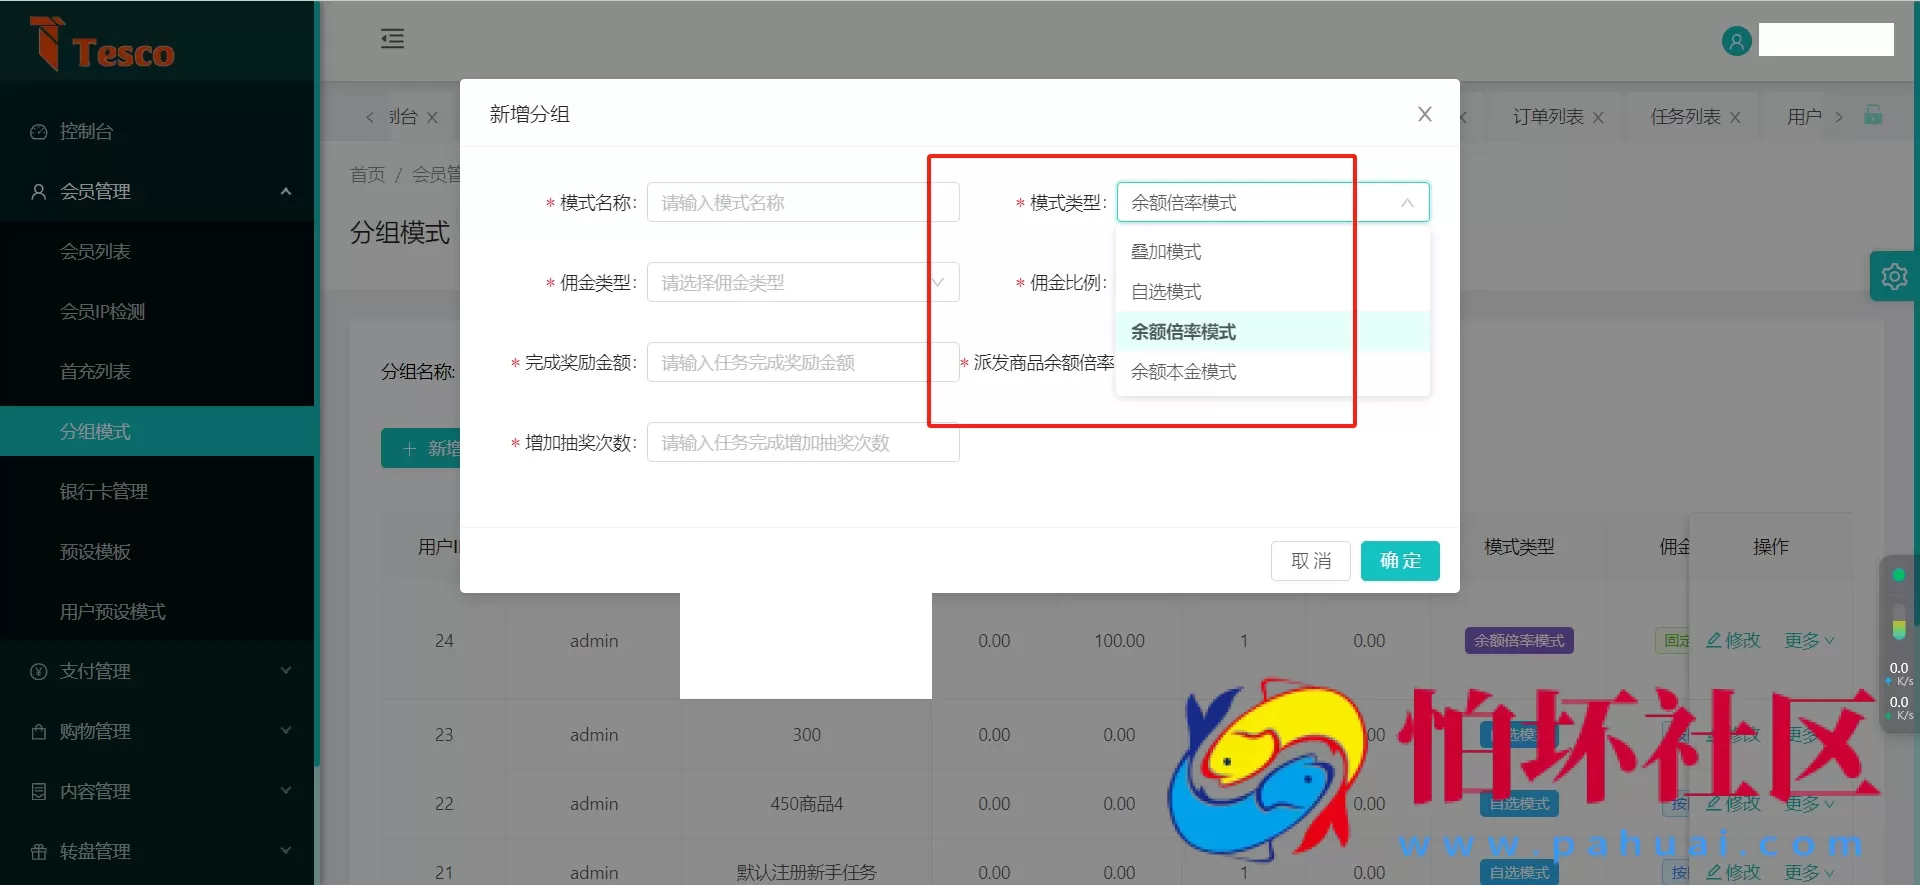Click the 操作 column header
1920x885 pixels.
point(1771,547)
